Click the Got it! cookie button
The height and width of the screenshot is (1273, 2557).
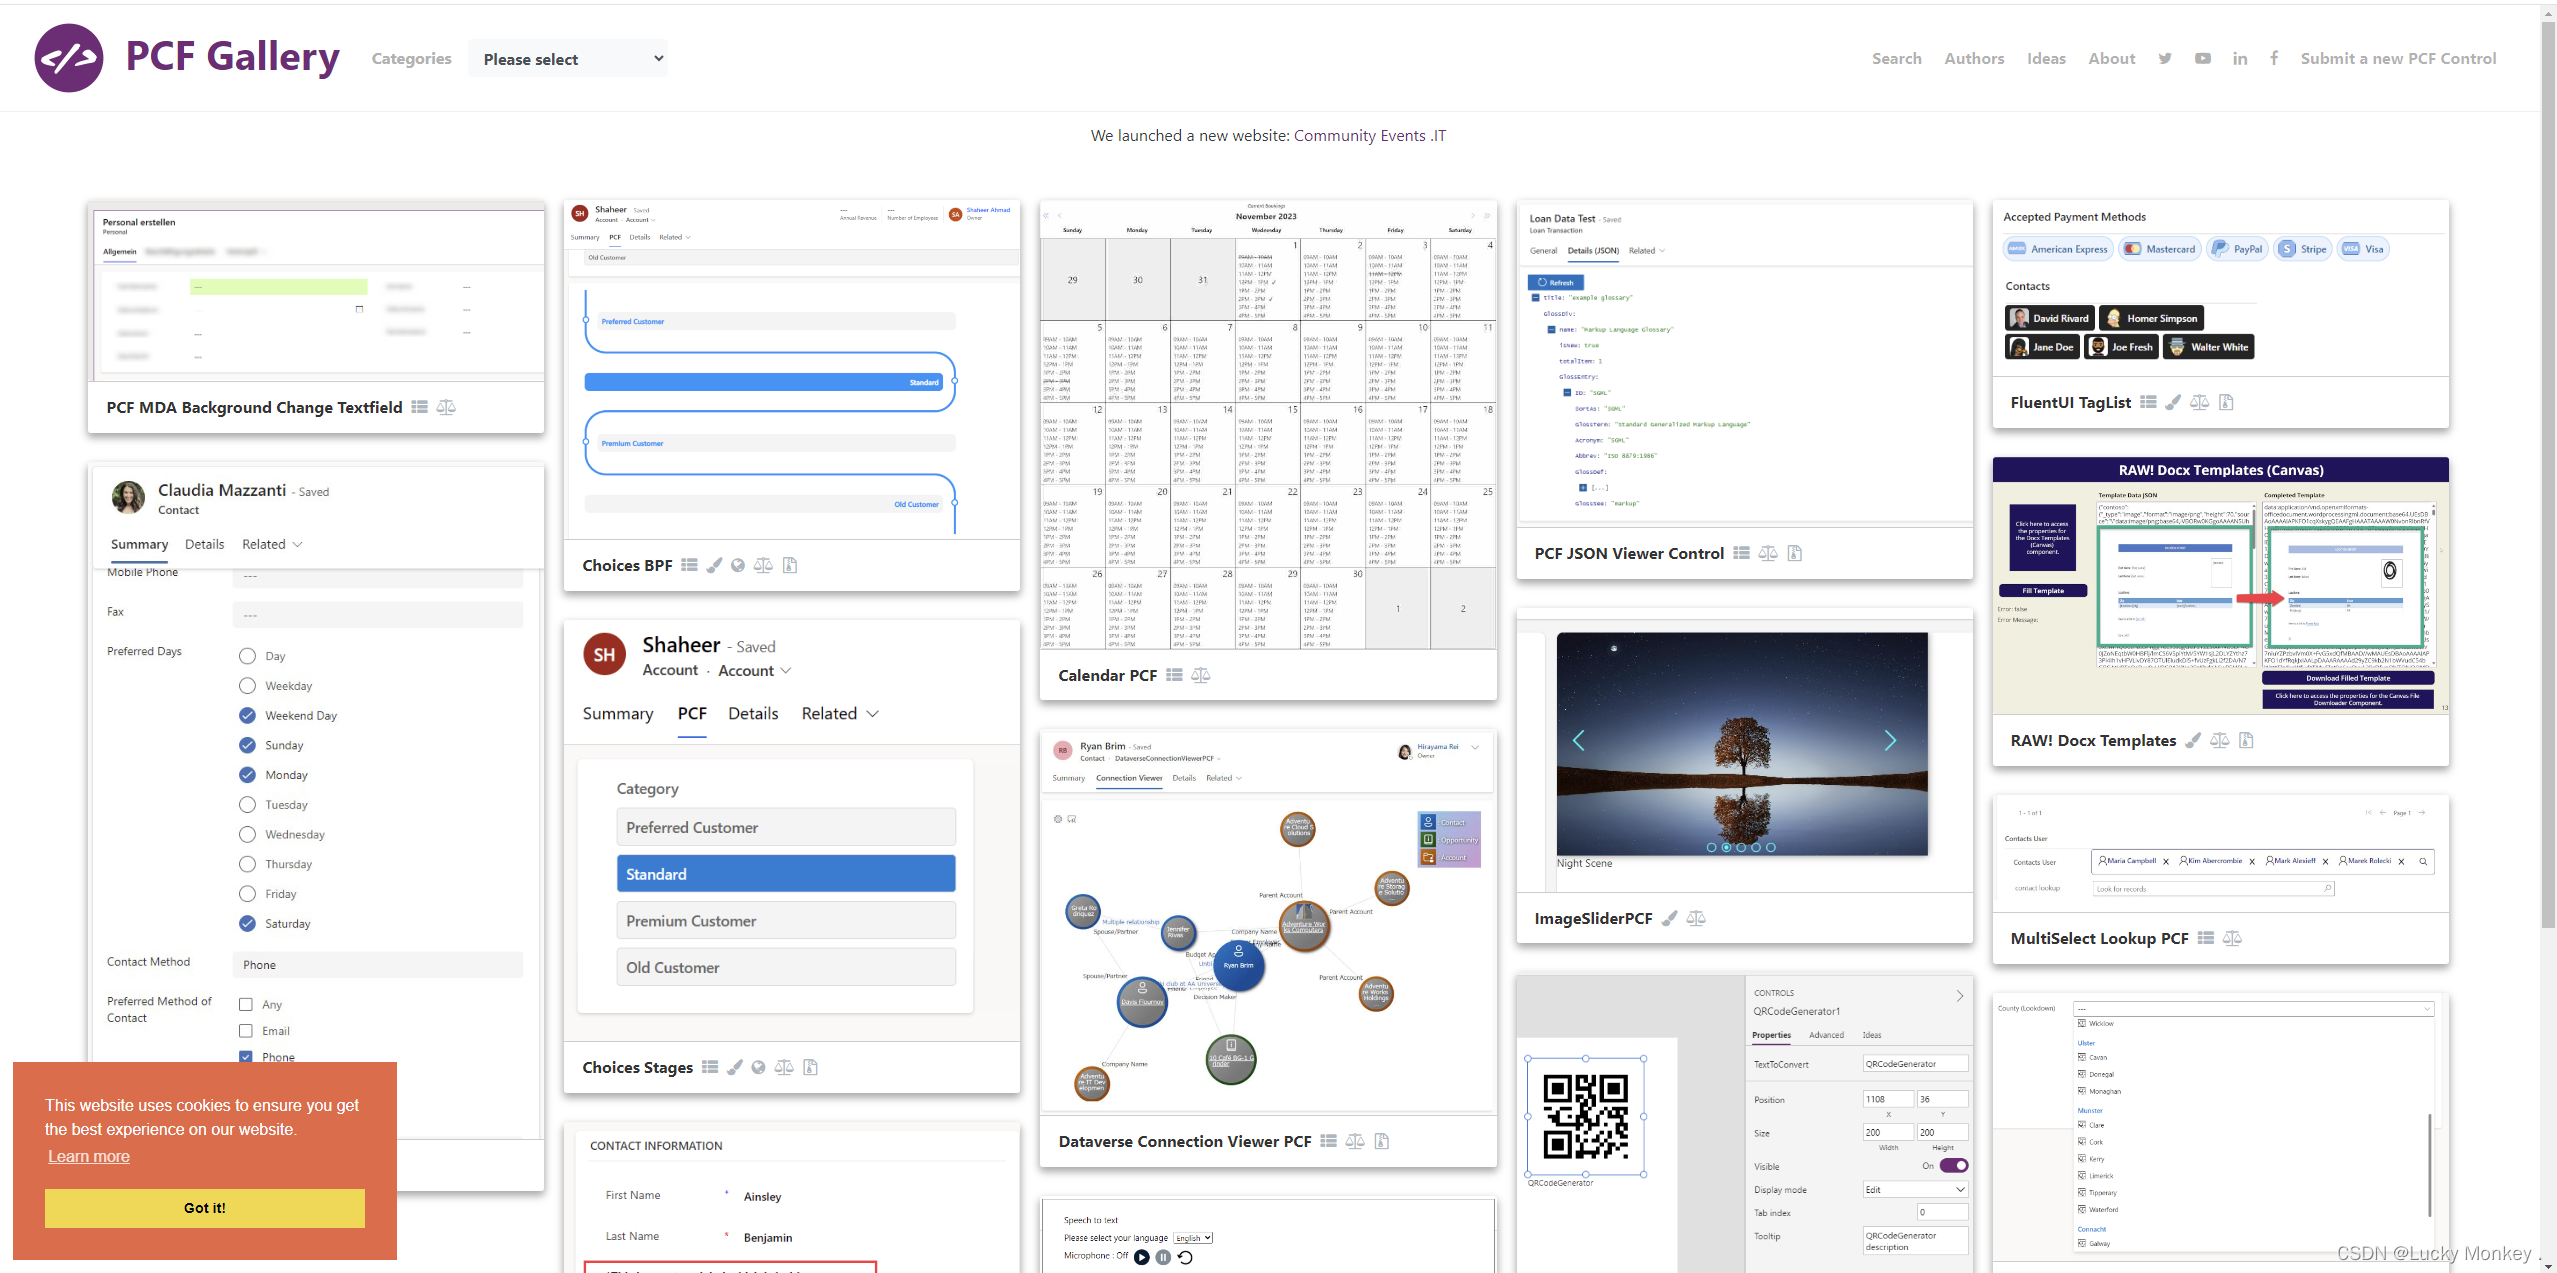204,1208
